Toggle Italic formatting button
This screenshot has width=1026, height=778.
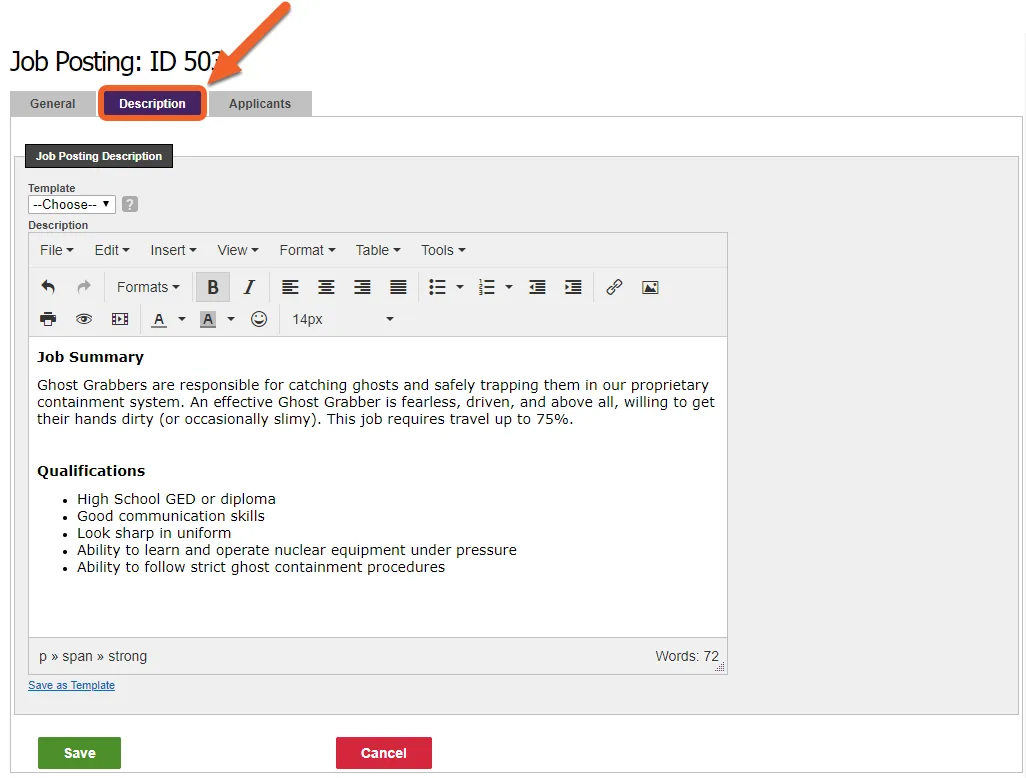(x=249, y=287)
